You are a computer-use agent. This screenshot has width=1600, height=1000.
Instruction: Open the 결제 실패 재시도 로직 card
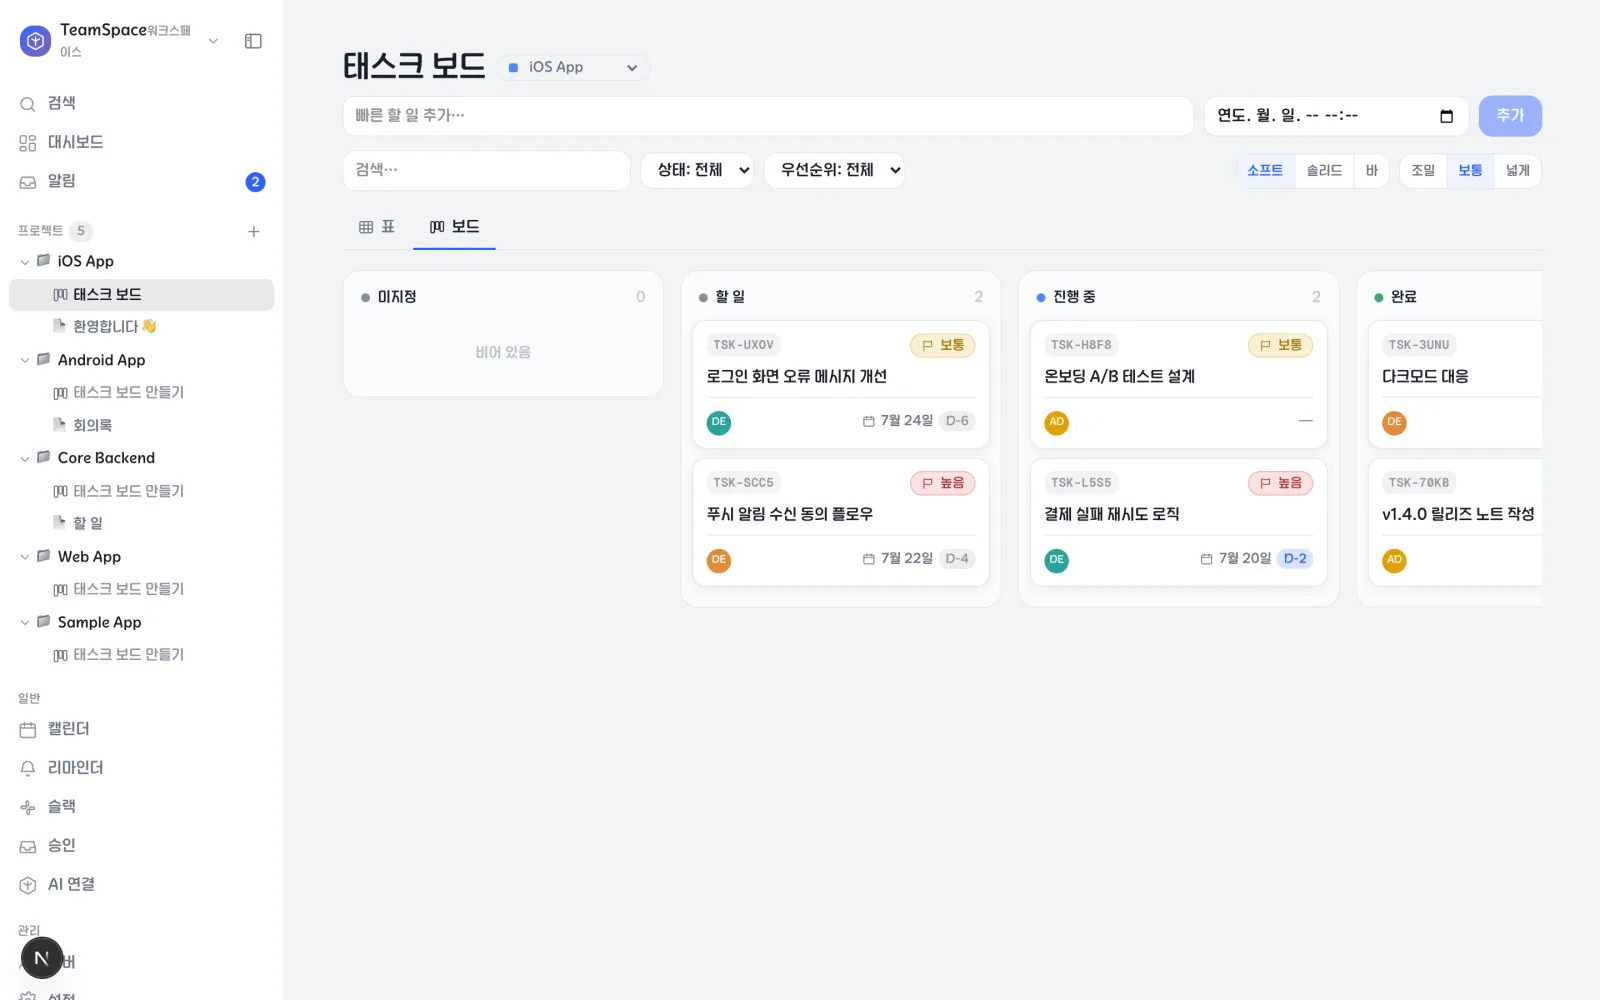[x=1179, y=522]
